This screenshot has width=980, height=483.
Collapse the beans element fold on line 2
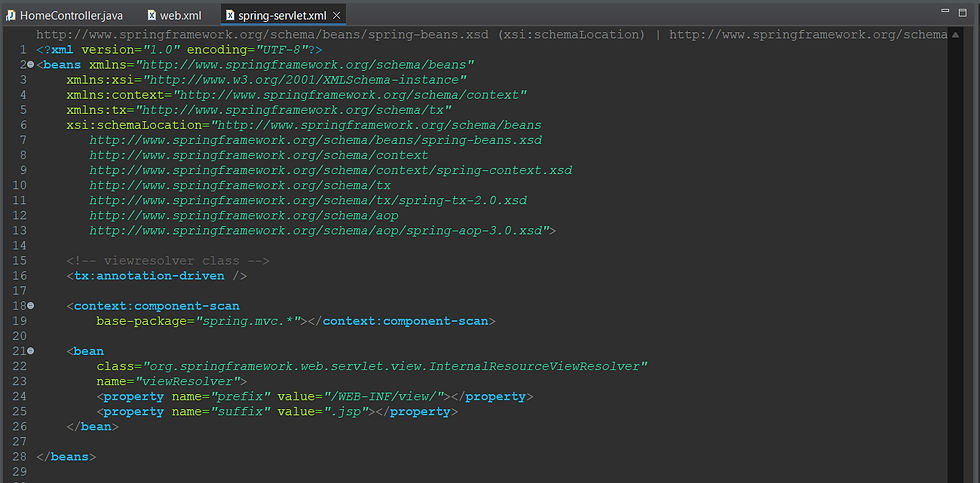31,64
